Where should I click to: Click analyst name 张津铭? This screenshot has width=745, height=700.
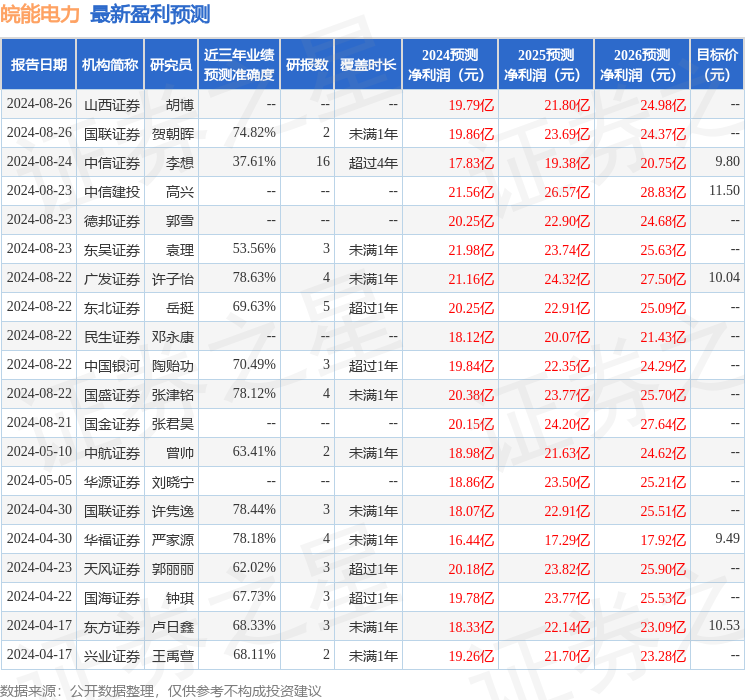pos(173,395)
